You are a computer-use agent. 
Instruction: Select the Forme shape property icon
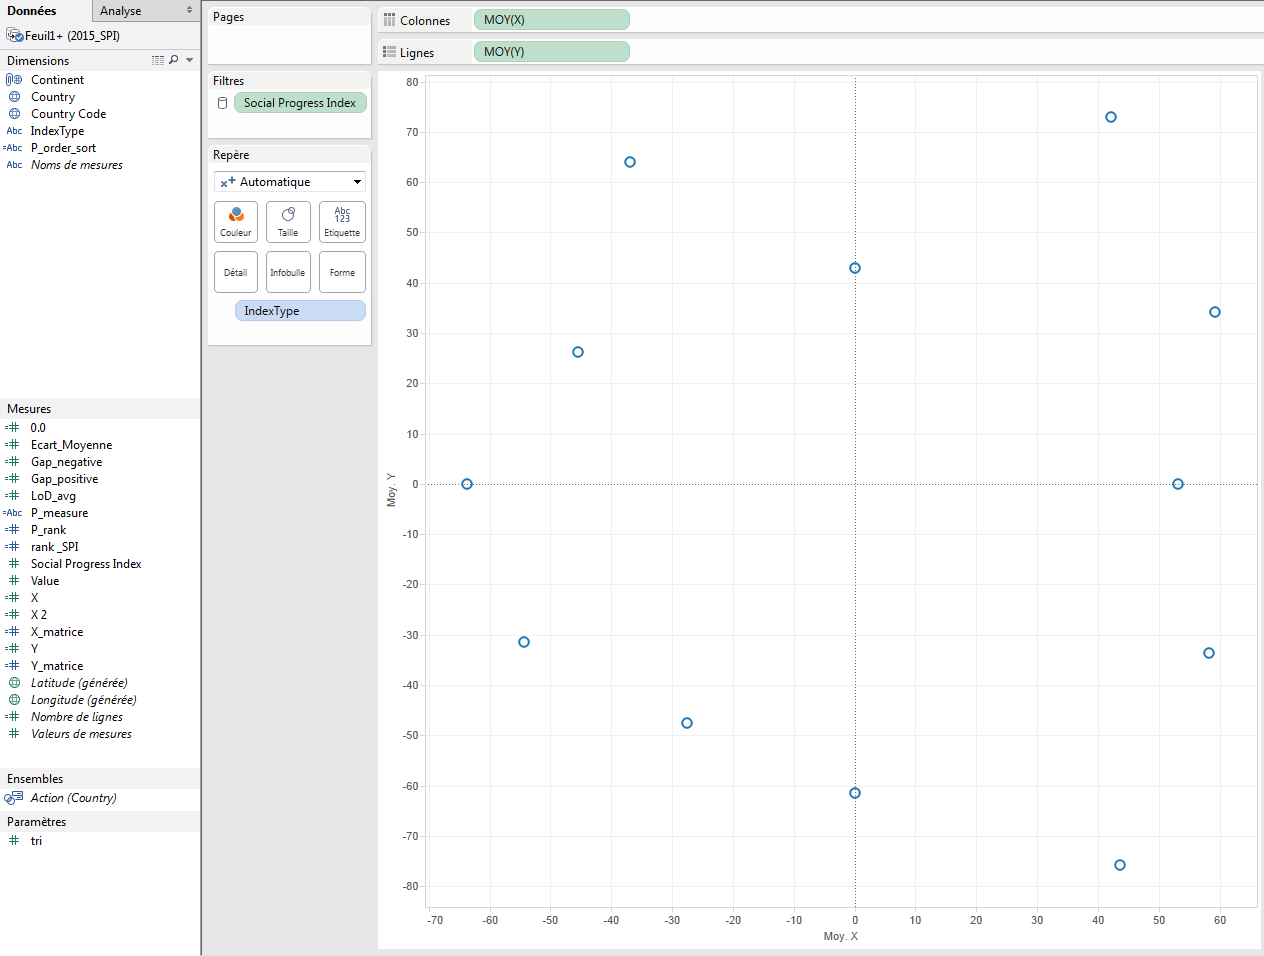click(x=342, y=271)
